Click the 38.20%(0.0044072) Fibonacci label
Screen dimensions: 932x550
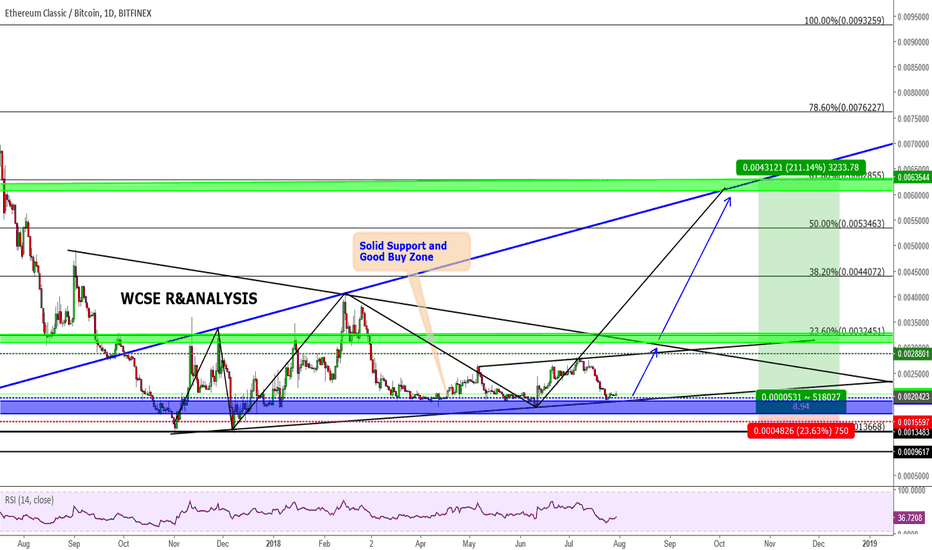click(x=846, y=272)
